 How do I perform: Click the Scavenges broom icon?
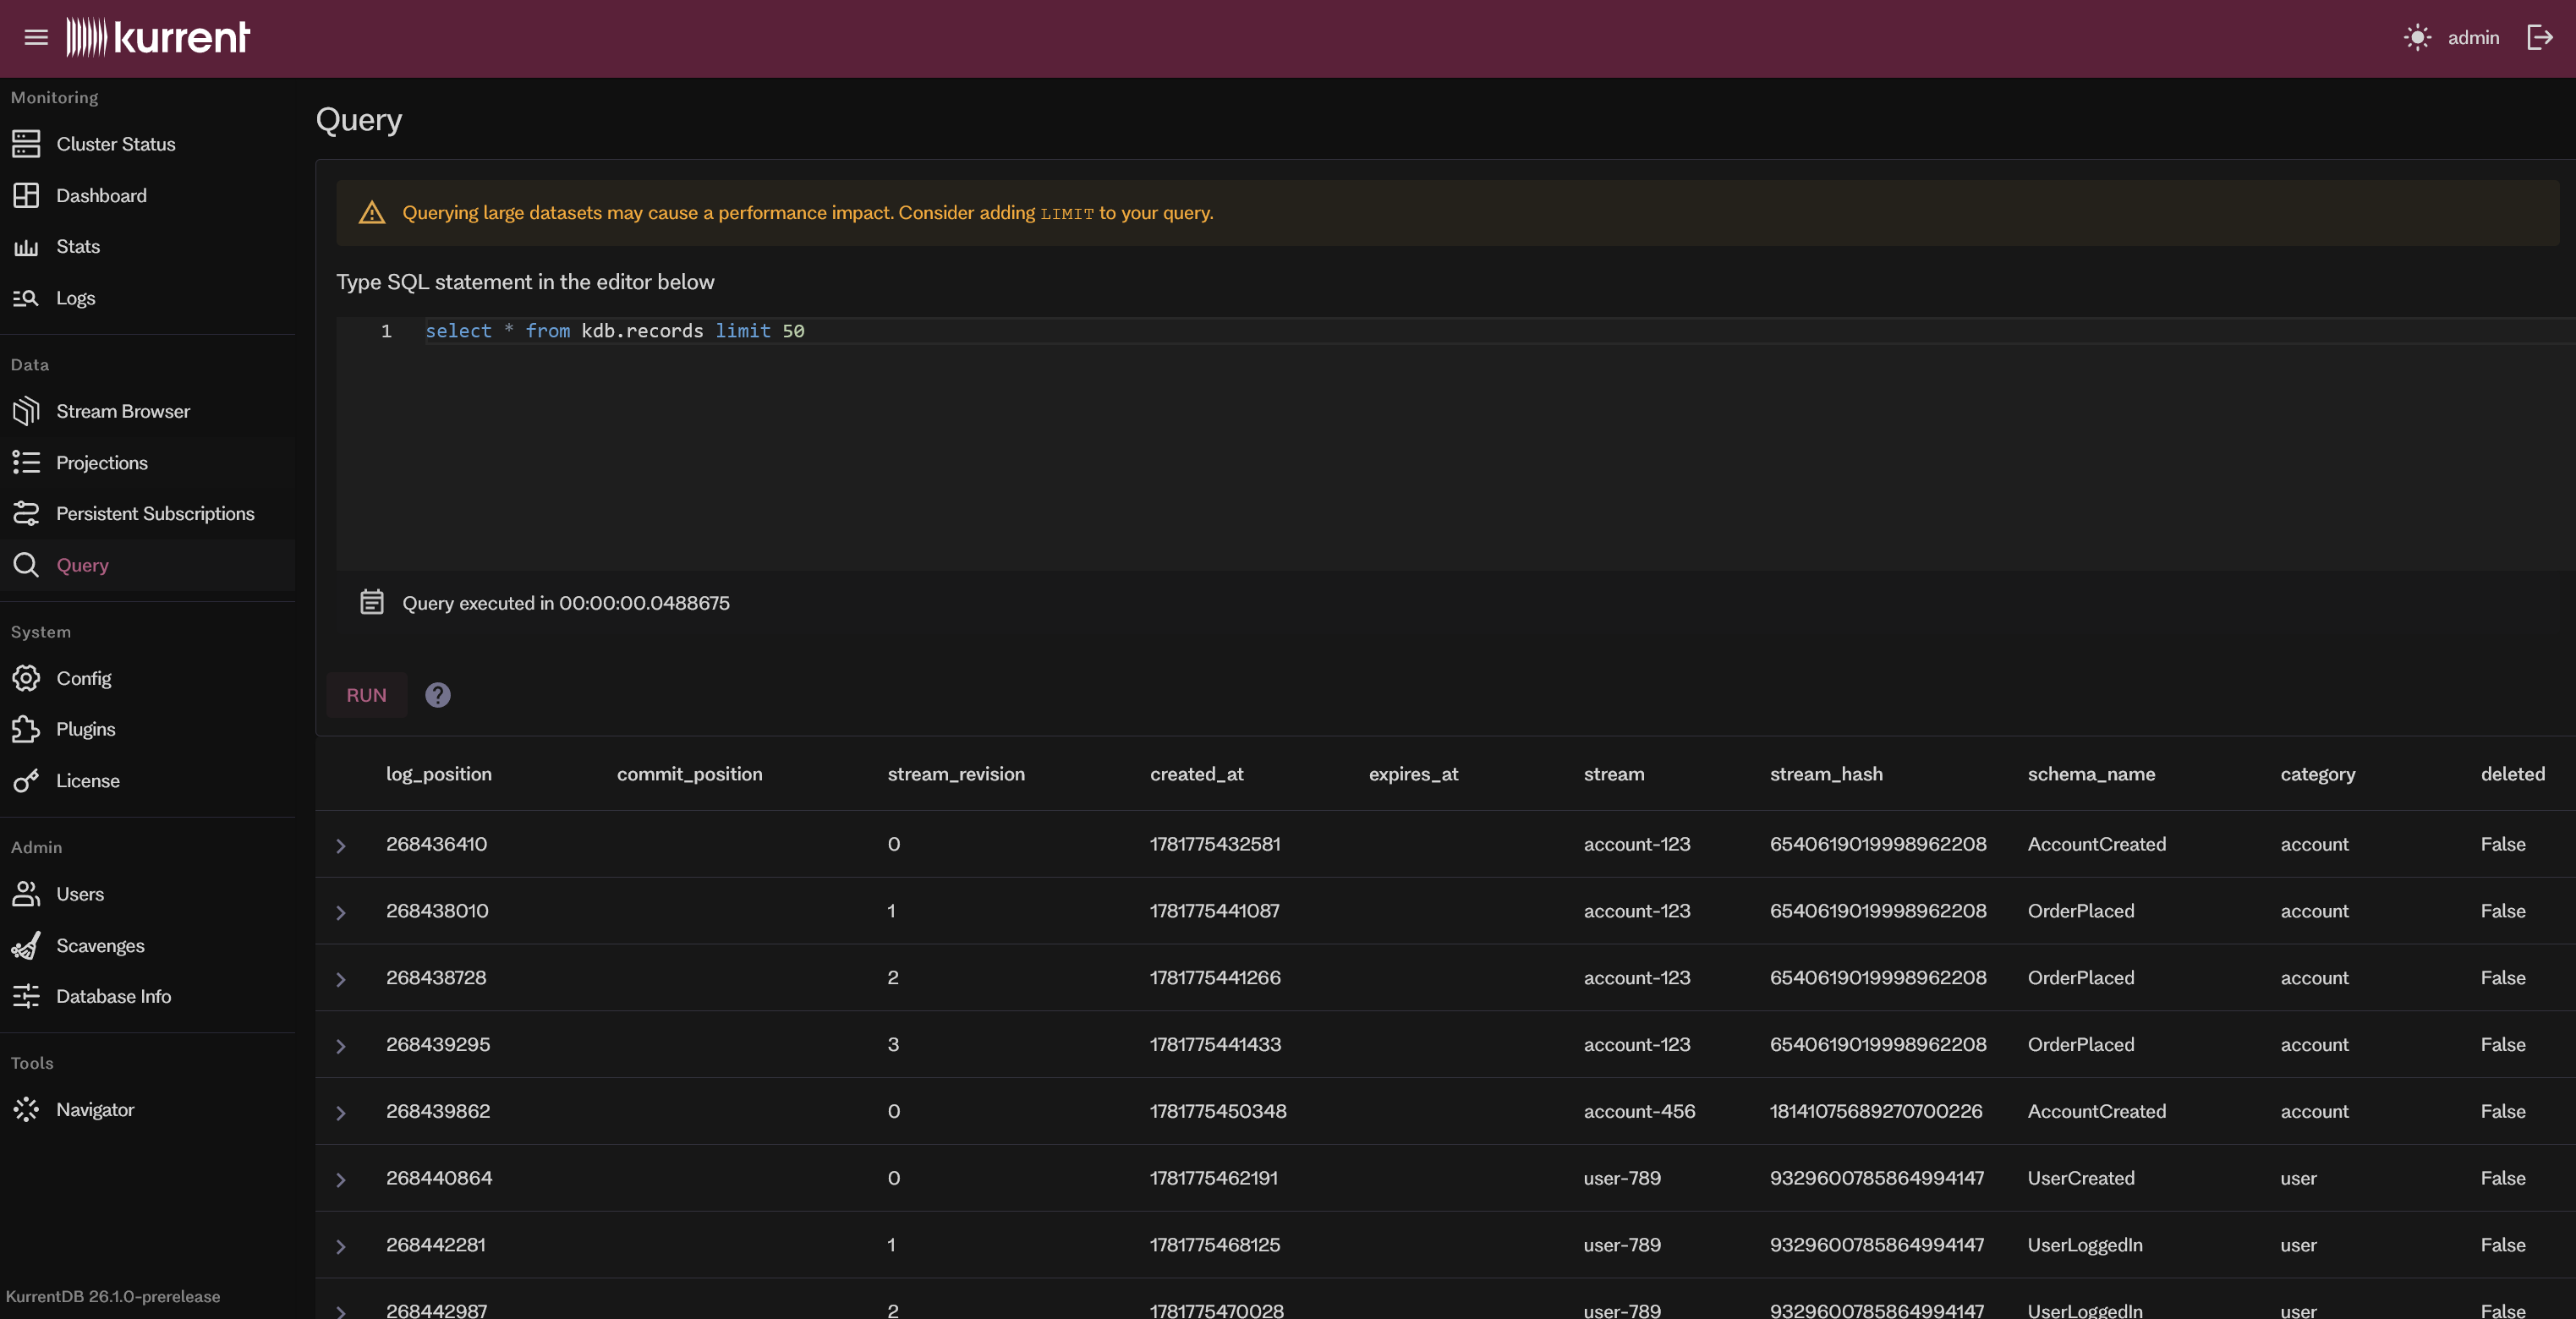click(26, 945)
